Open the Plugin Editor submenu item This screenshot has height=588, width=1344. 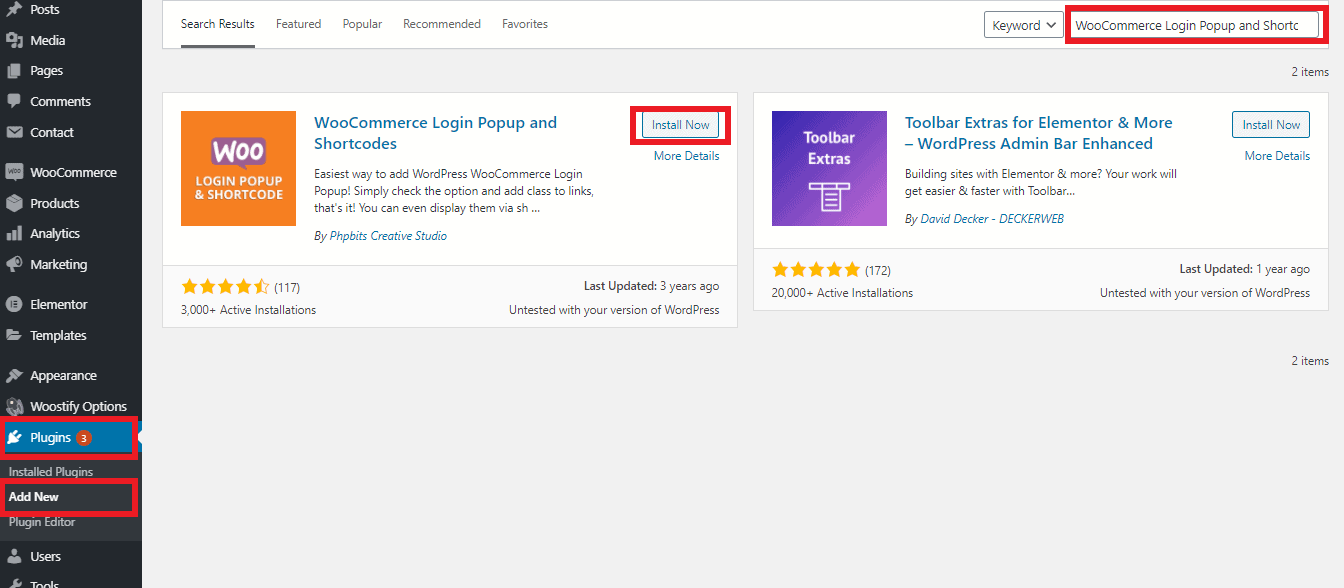tap(42, 522)
